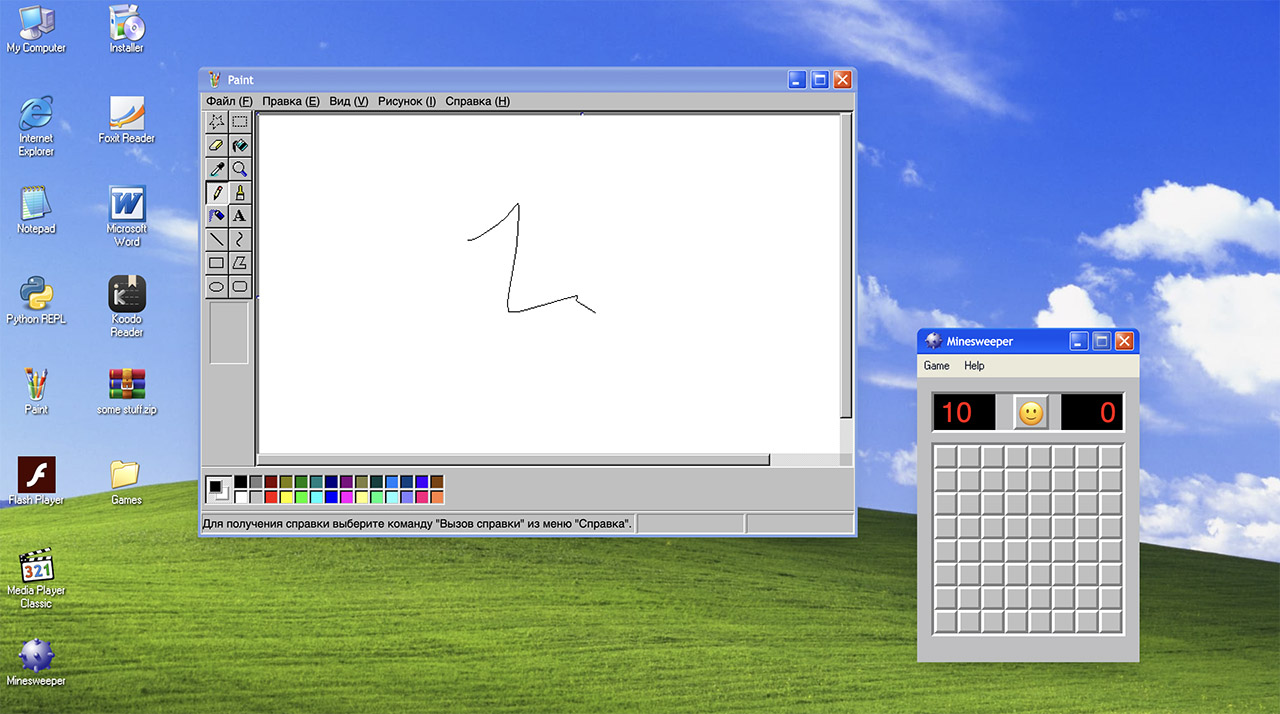
Task: Choose the Brush tool
Action: pos(240,192)
